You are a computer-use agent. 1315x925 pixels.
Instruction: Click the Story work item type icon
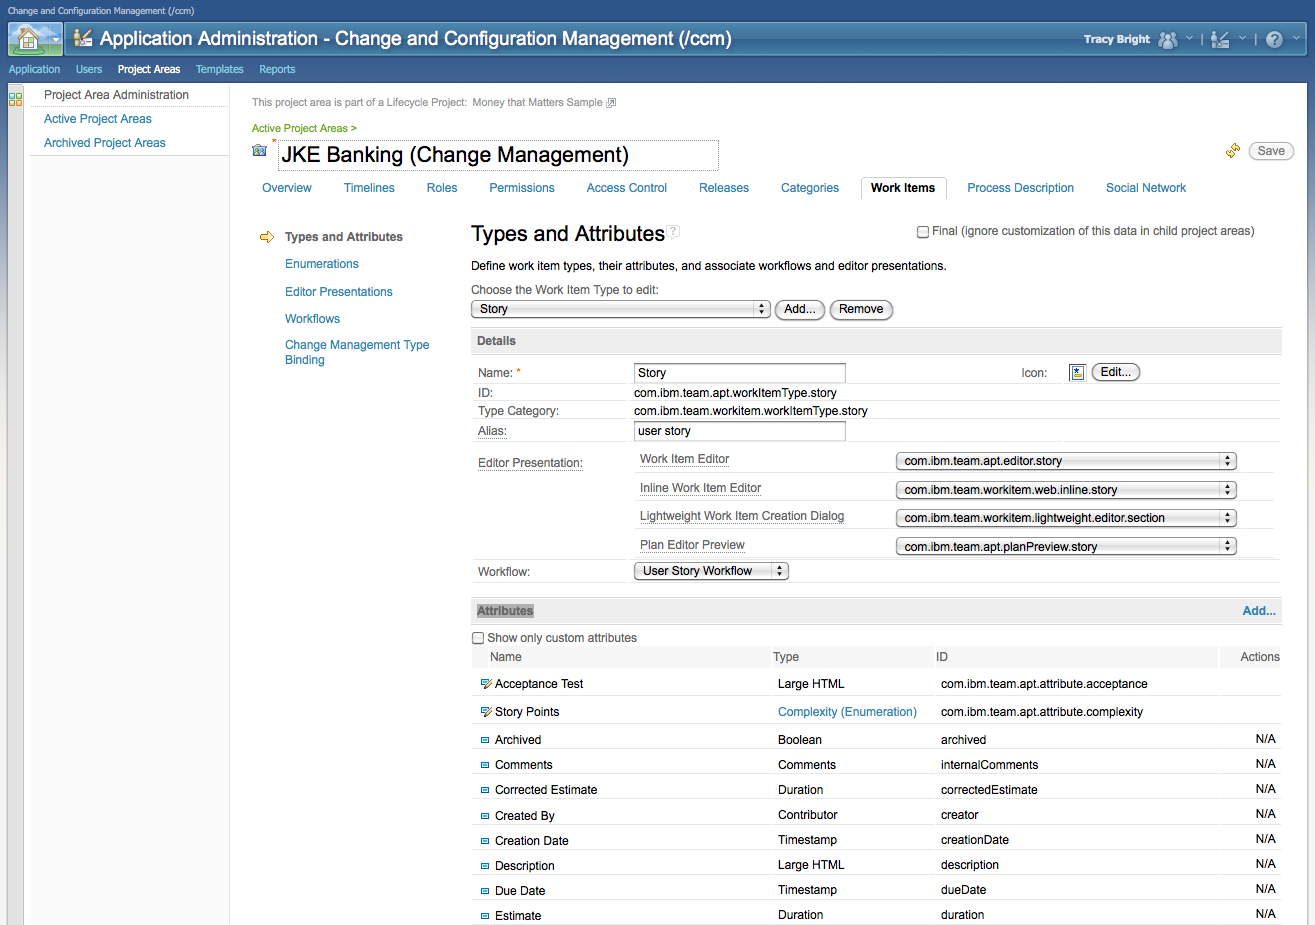tap(1077, 372)
